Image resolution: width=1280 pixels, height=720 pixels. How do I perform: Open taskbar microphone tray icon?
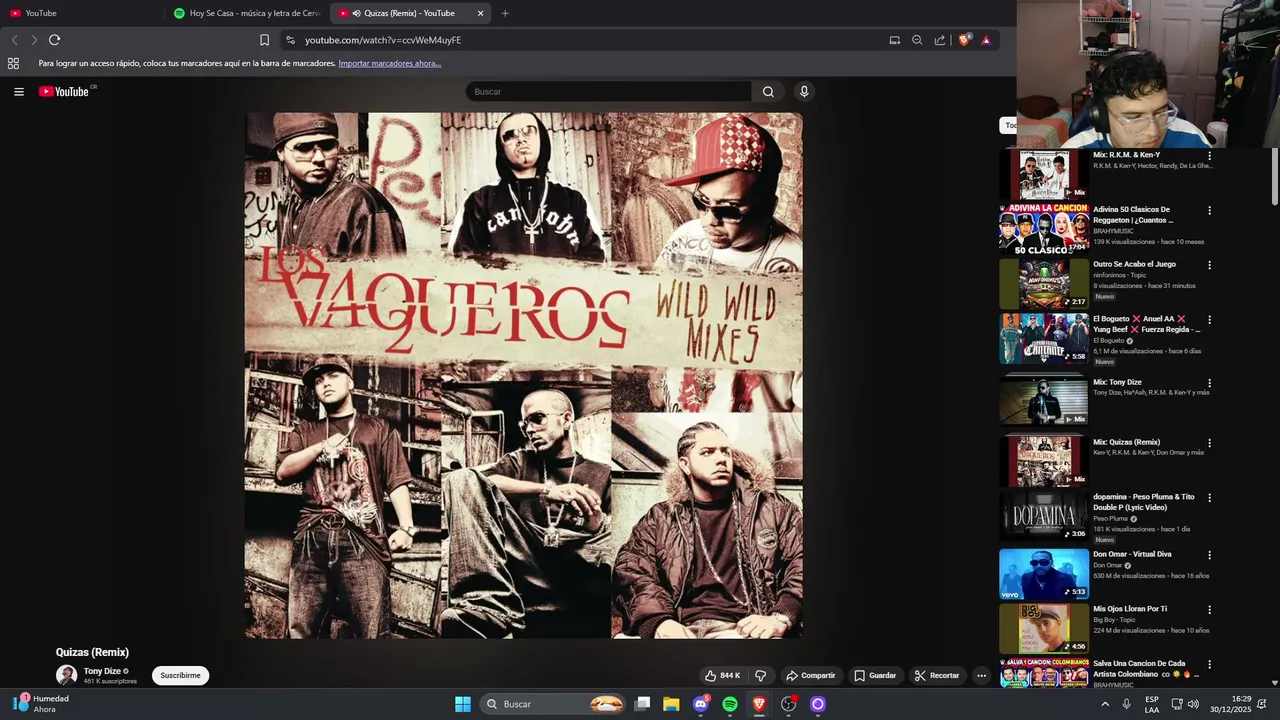1127,704
